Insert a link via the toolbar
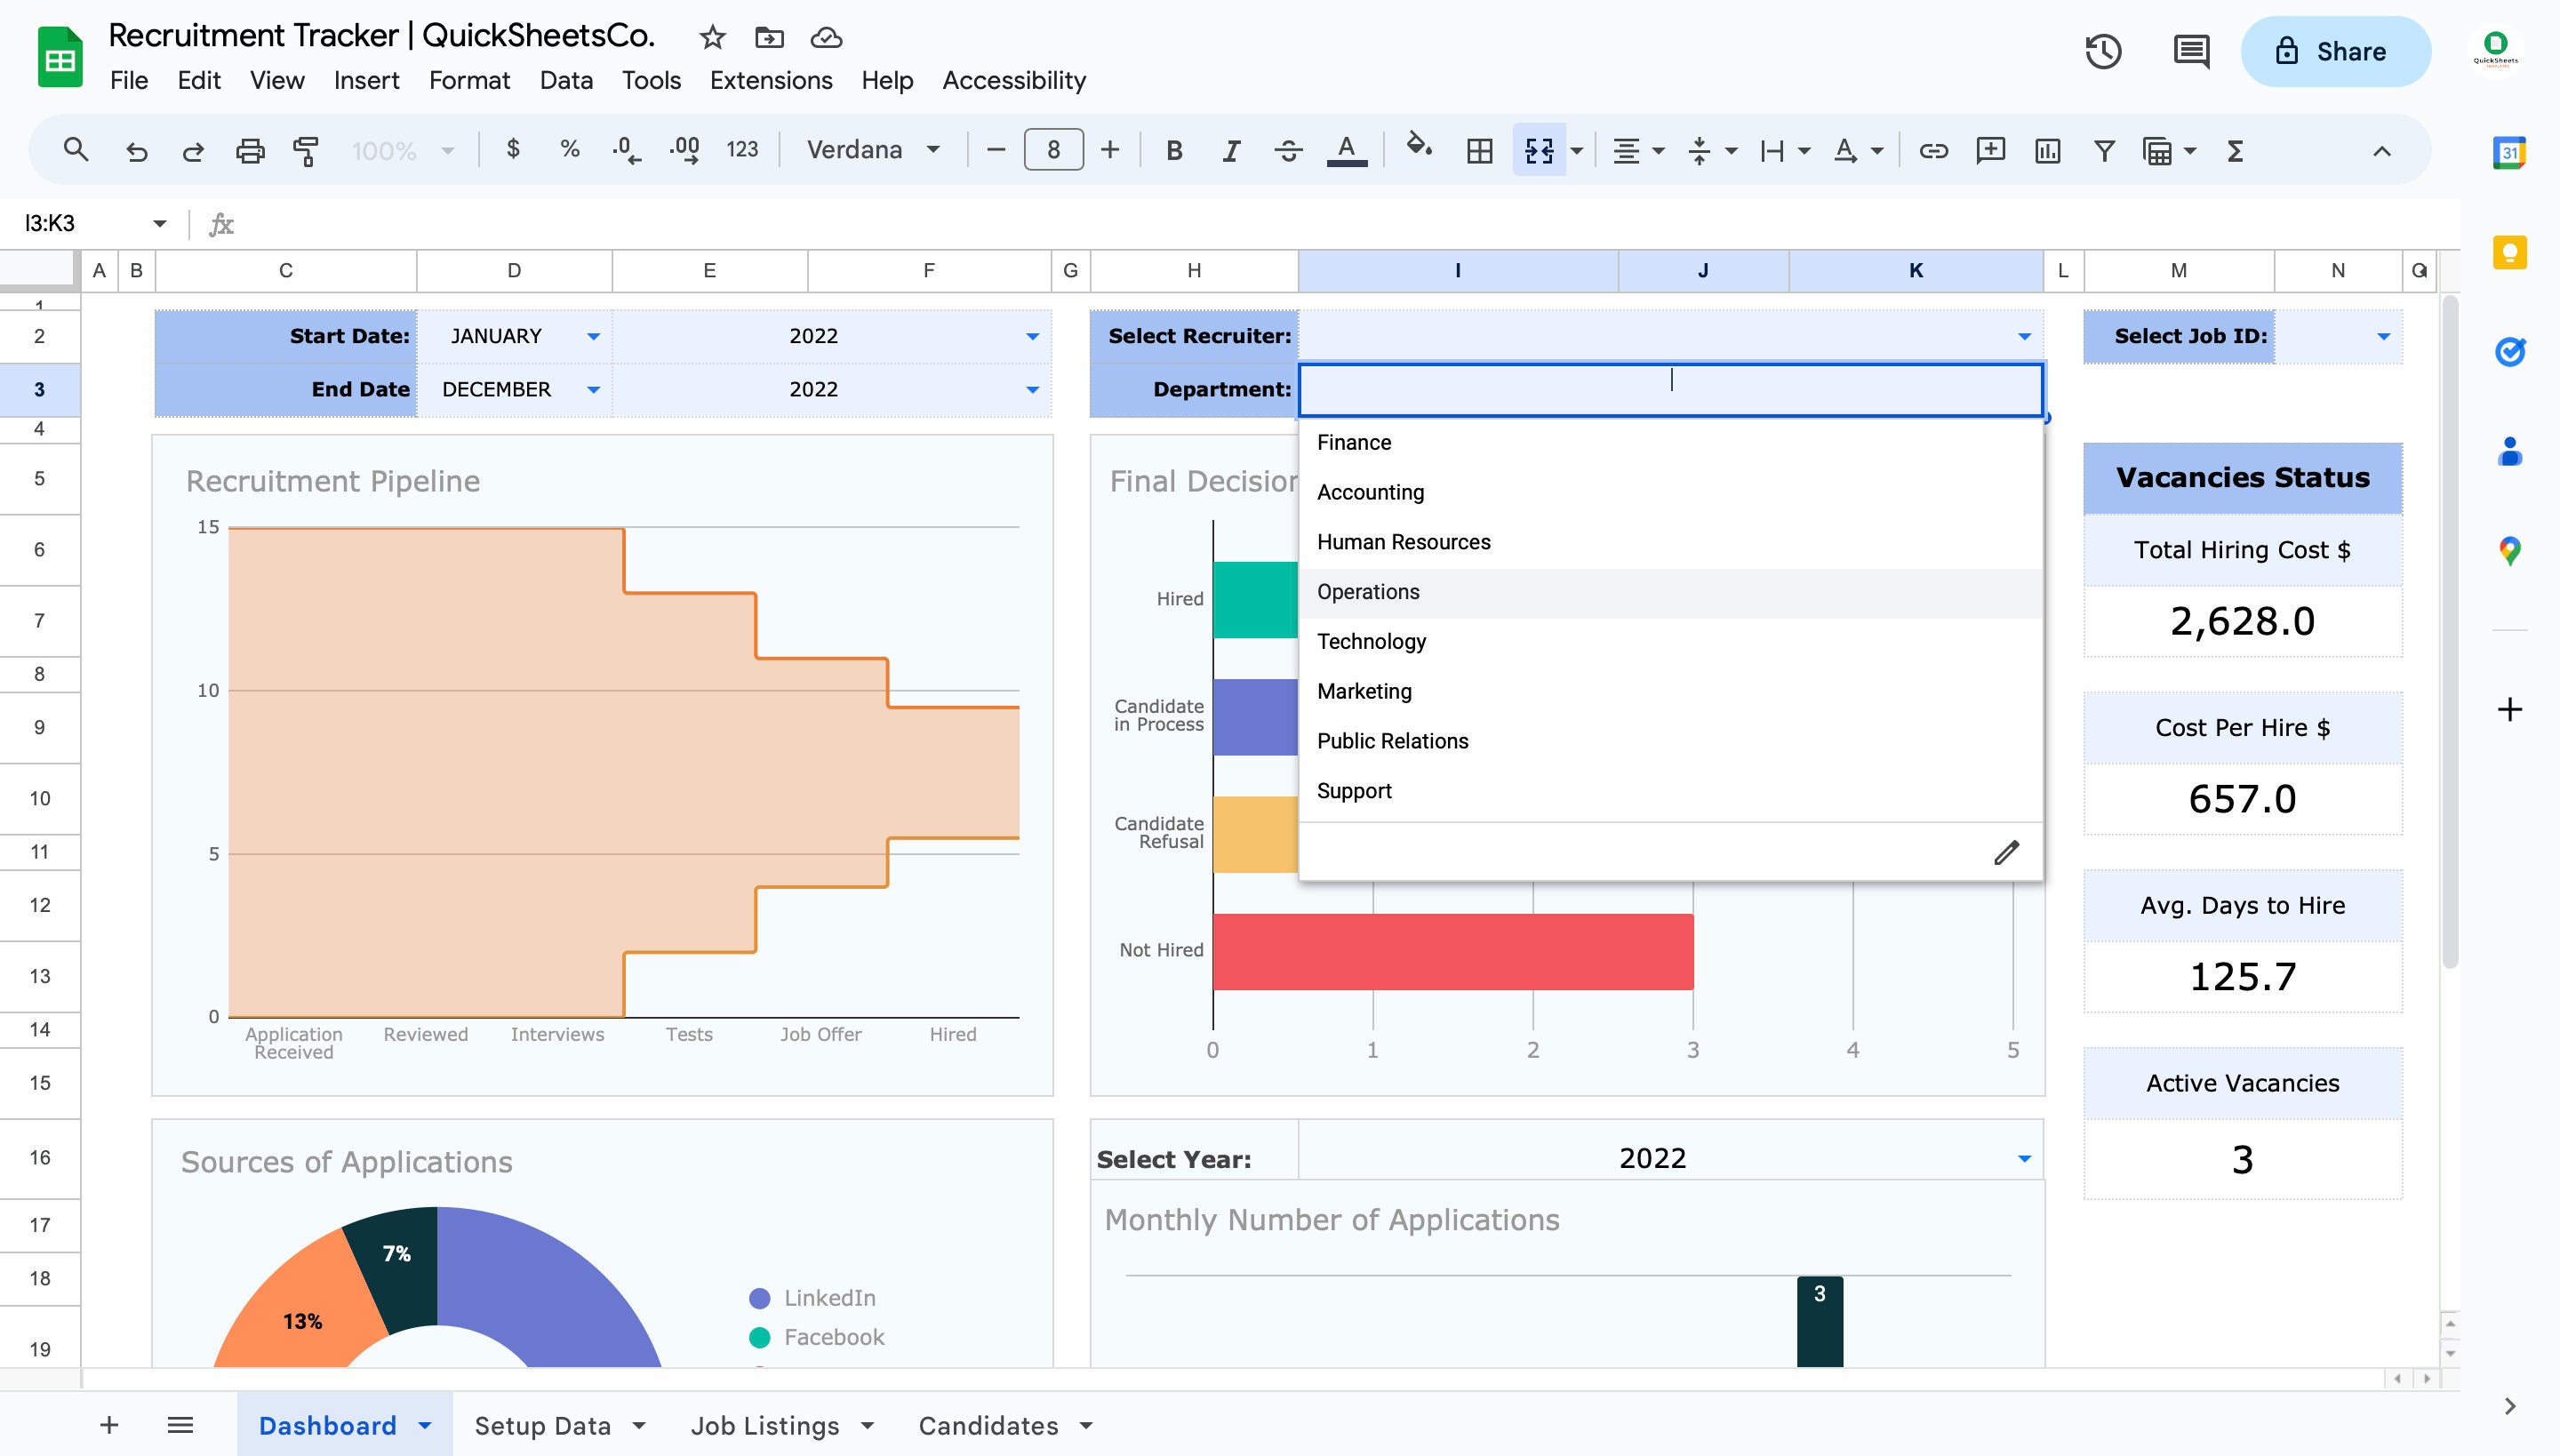 (x=1932, y=150)
